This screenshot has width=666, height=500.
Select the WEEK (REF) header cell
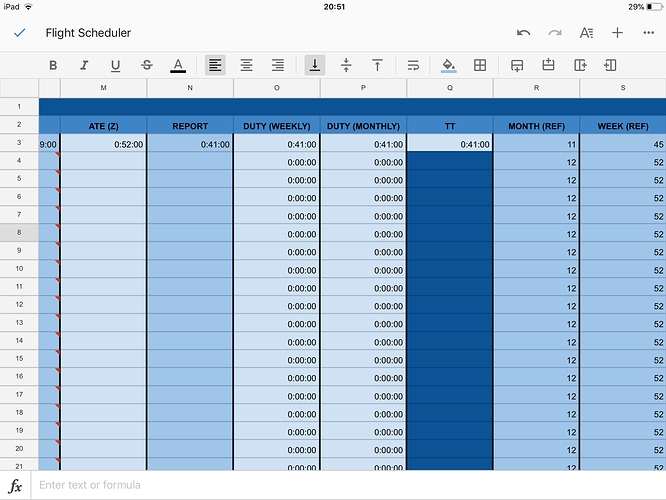click(x=623, y=126)
